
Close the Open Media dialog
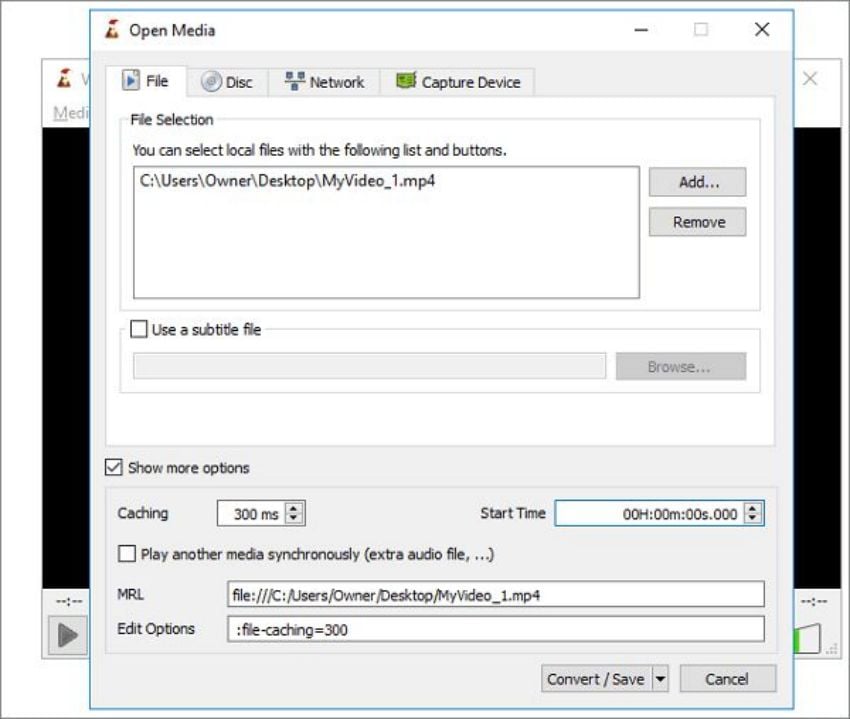[x=762, y=30]
